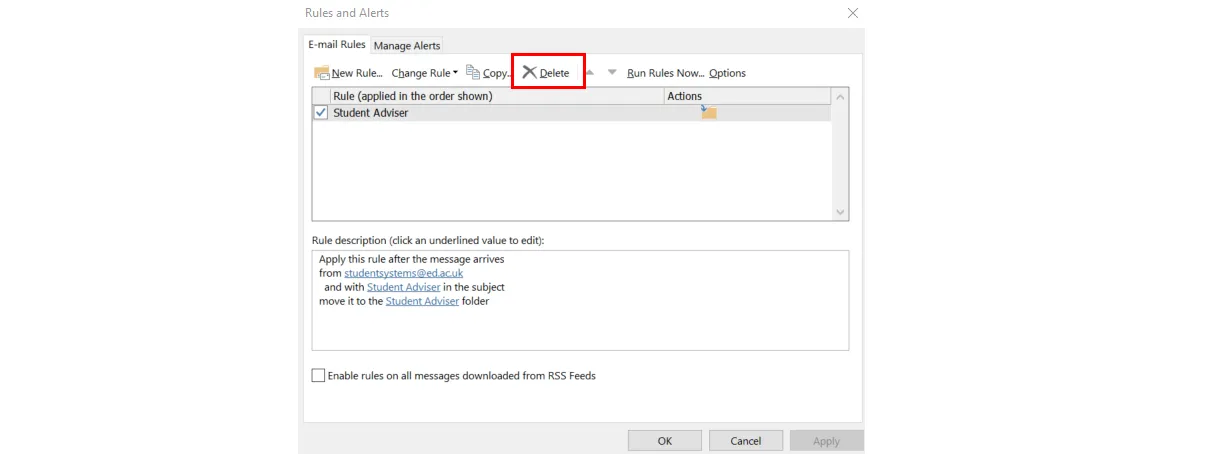Click the Apply button
1210x454 pixels.
tap(826, 441)
